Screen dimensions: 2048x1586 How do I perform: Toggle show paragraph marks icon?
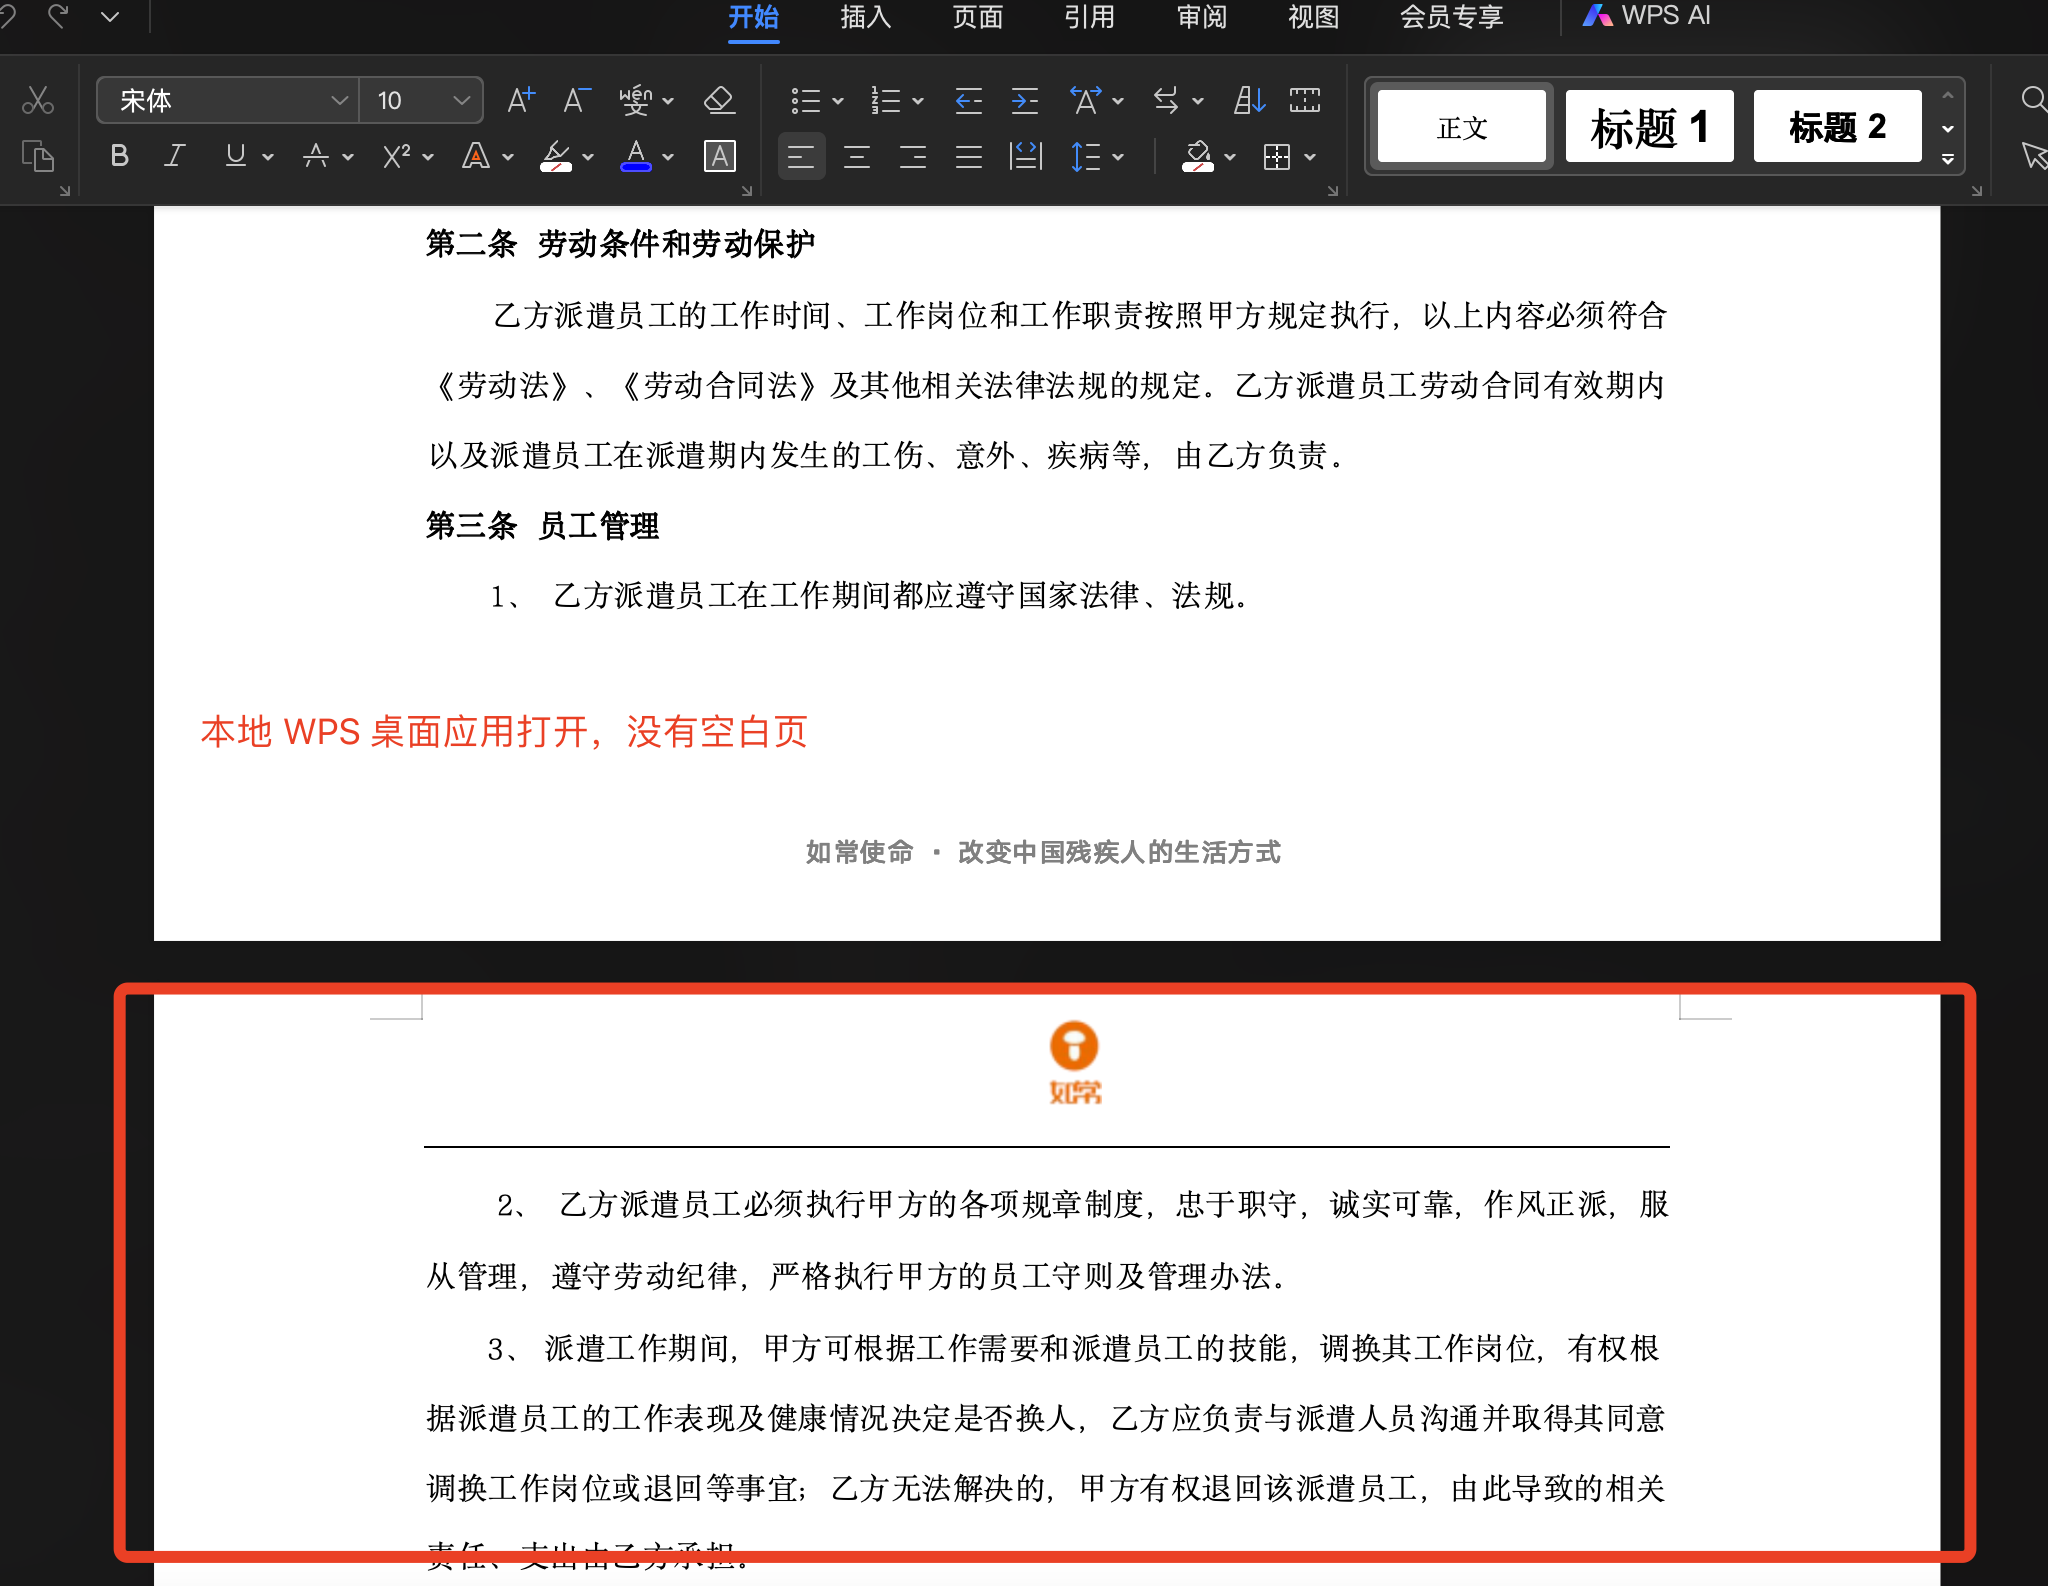[1305, 100]
